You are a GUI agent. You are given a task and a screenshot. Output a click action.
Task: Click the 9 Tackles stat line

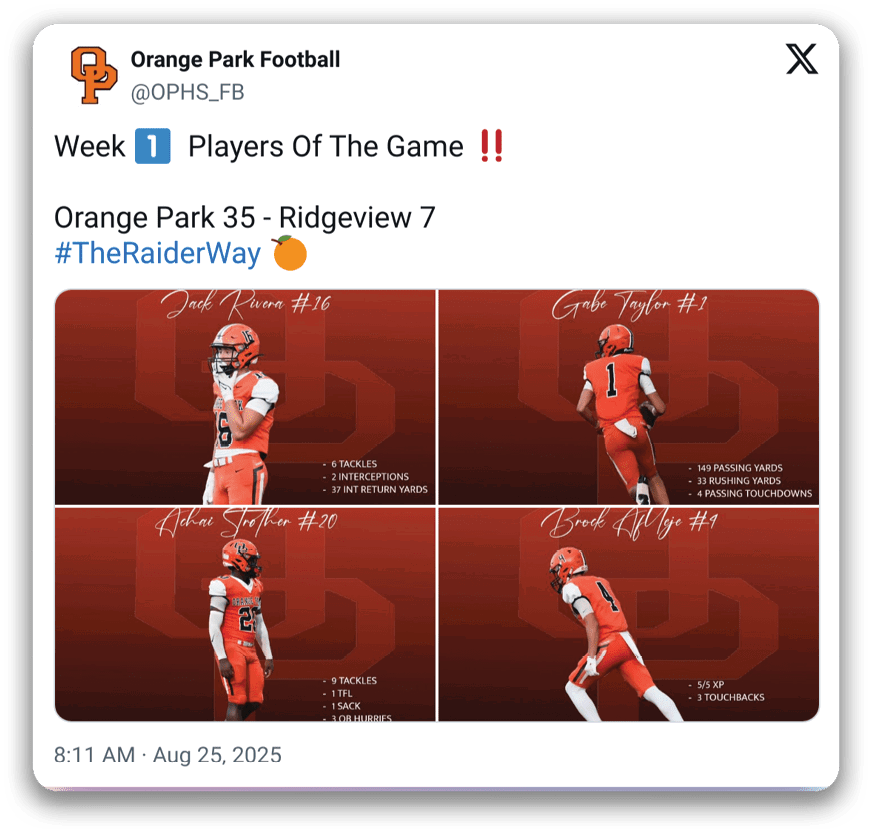coord(349,681)
